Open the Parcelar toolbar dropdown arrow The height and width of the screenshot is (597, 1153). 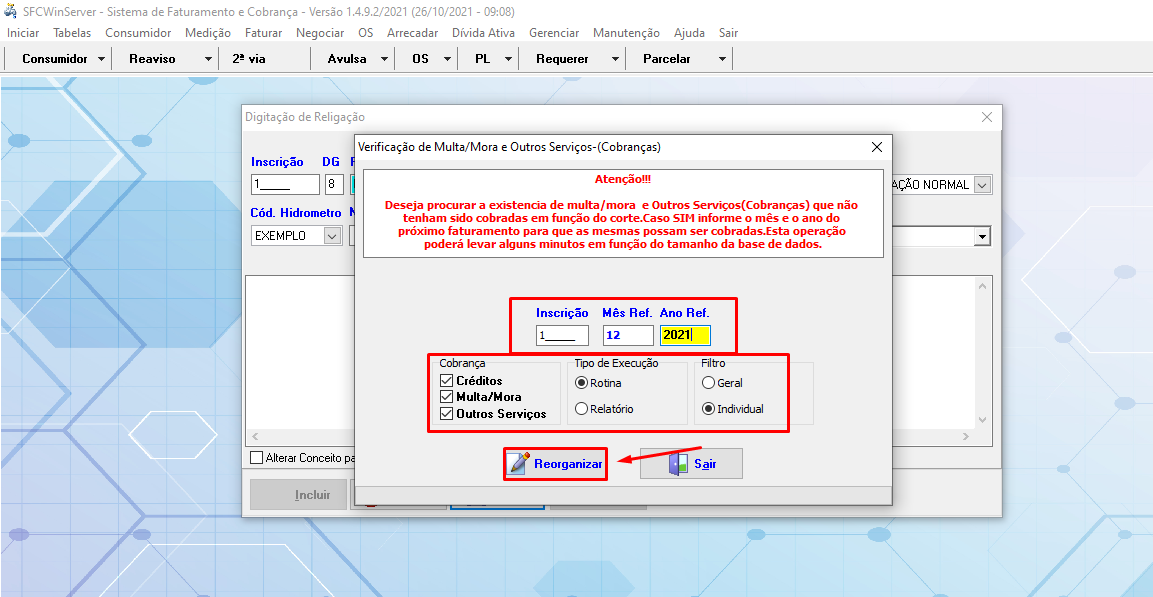[722, 59]
